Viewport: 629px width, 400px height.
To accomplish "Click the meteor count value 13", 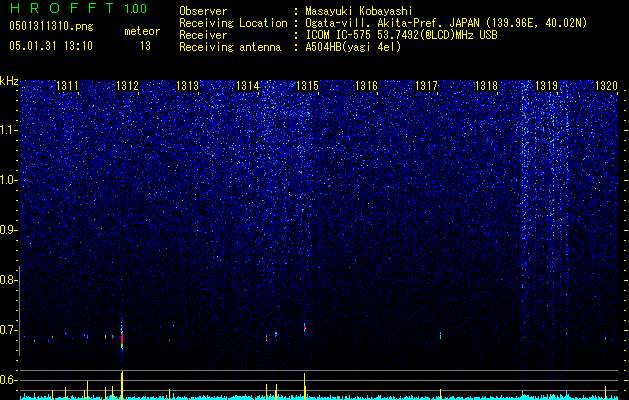I will (x=145, y=46).
